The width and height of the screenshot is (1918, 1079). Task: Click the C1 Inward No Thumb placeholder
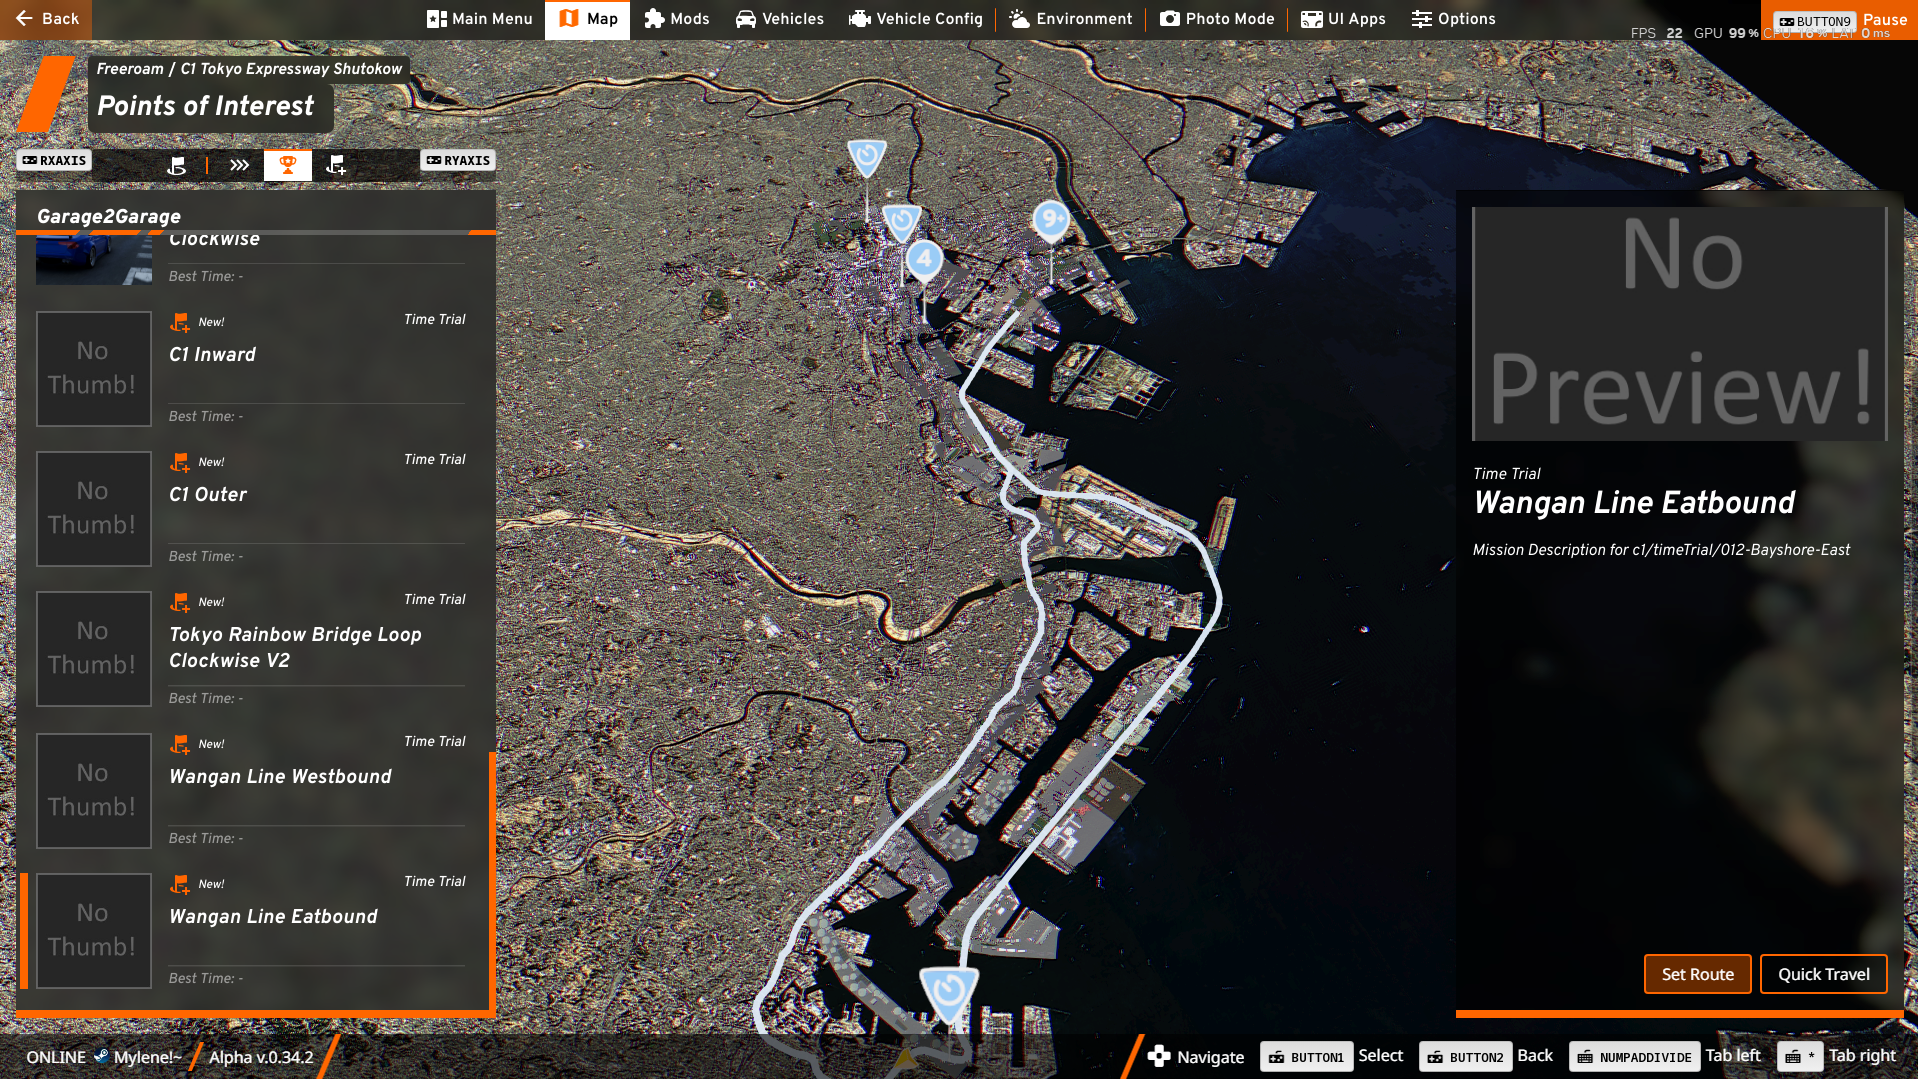[94, 369]
